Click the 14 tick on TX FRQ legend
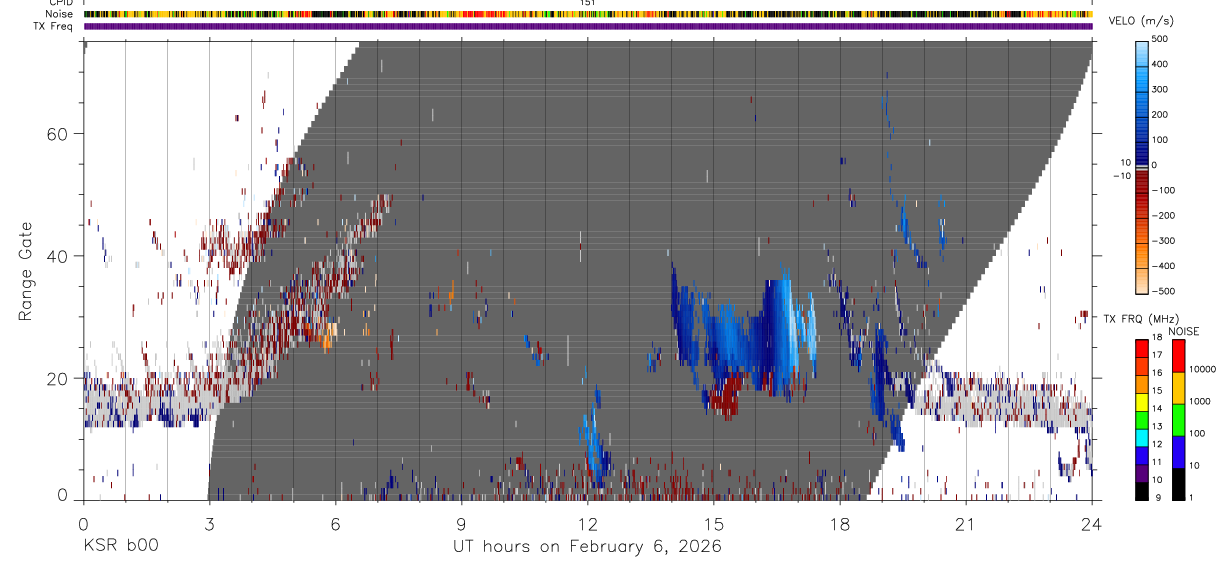The height and width of the screenshot is (567, 1228). coord(1158,409)
